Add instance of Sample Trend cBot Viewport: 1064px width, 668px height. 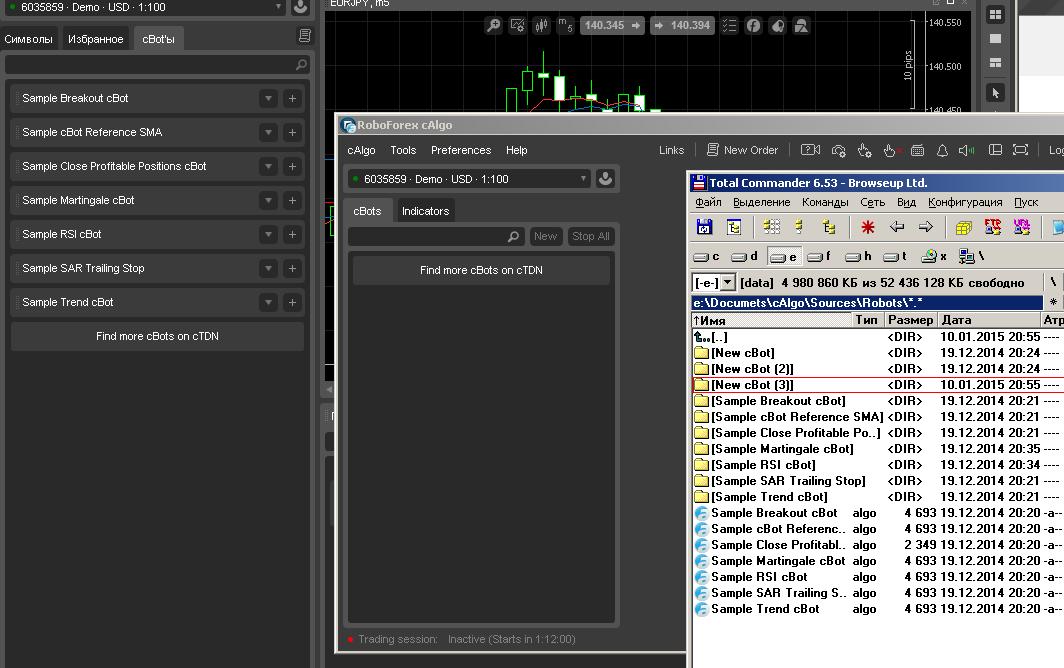pyautogui.click(x=292, y=302)
